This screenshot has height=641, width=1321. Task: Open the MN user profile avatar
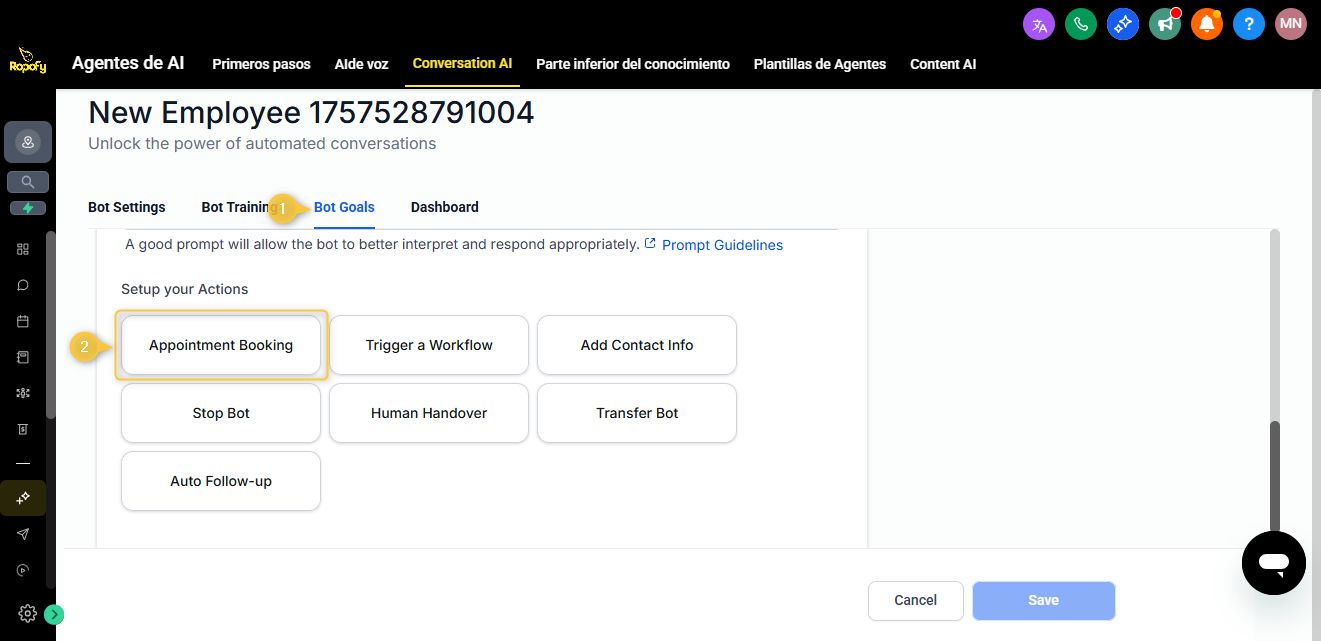(1291, 24)
